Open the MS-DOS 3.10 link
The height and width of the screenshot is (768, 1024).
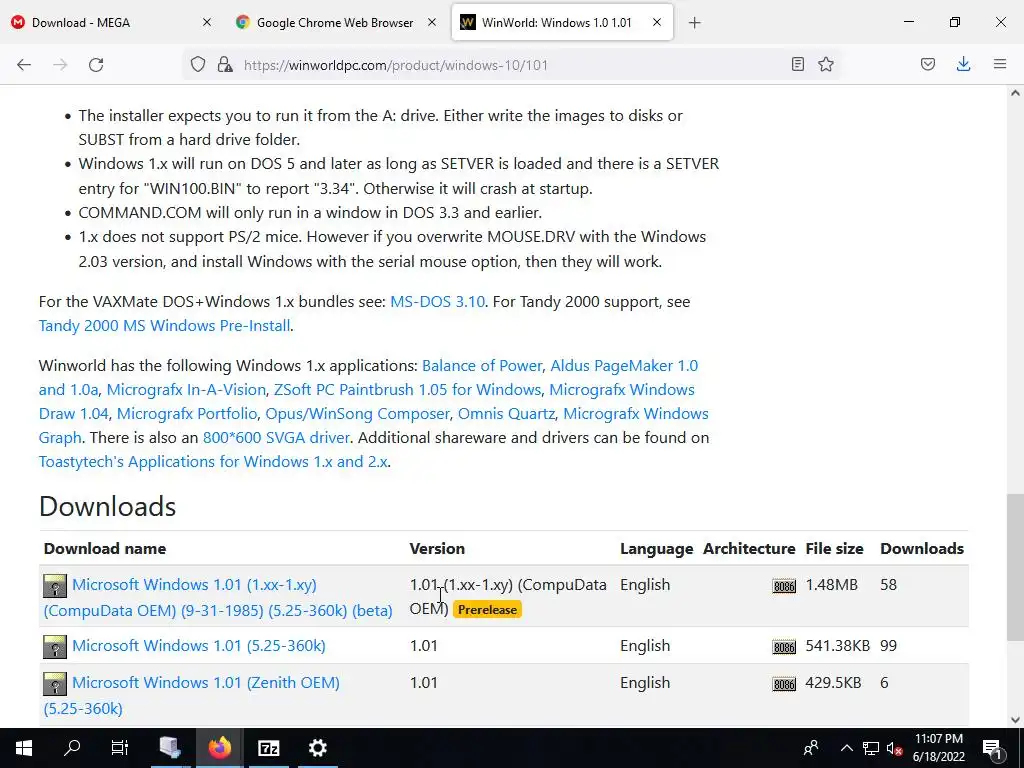pyautogui.click(x=437, y=302)
